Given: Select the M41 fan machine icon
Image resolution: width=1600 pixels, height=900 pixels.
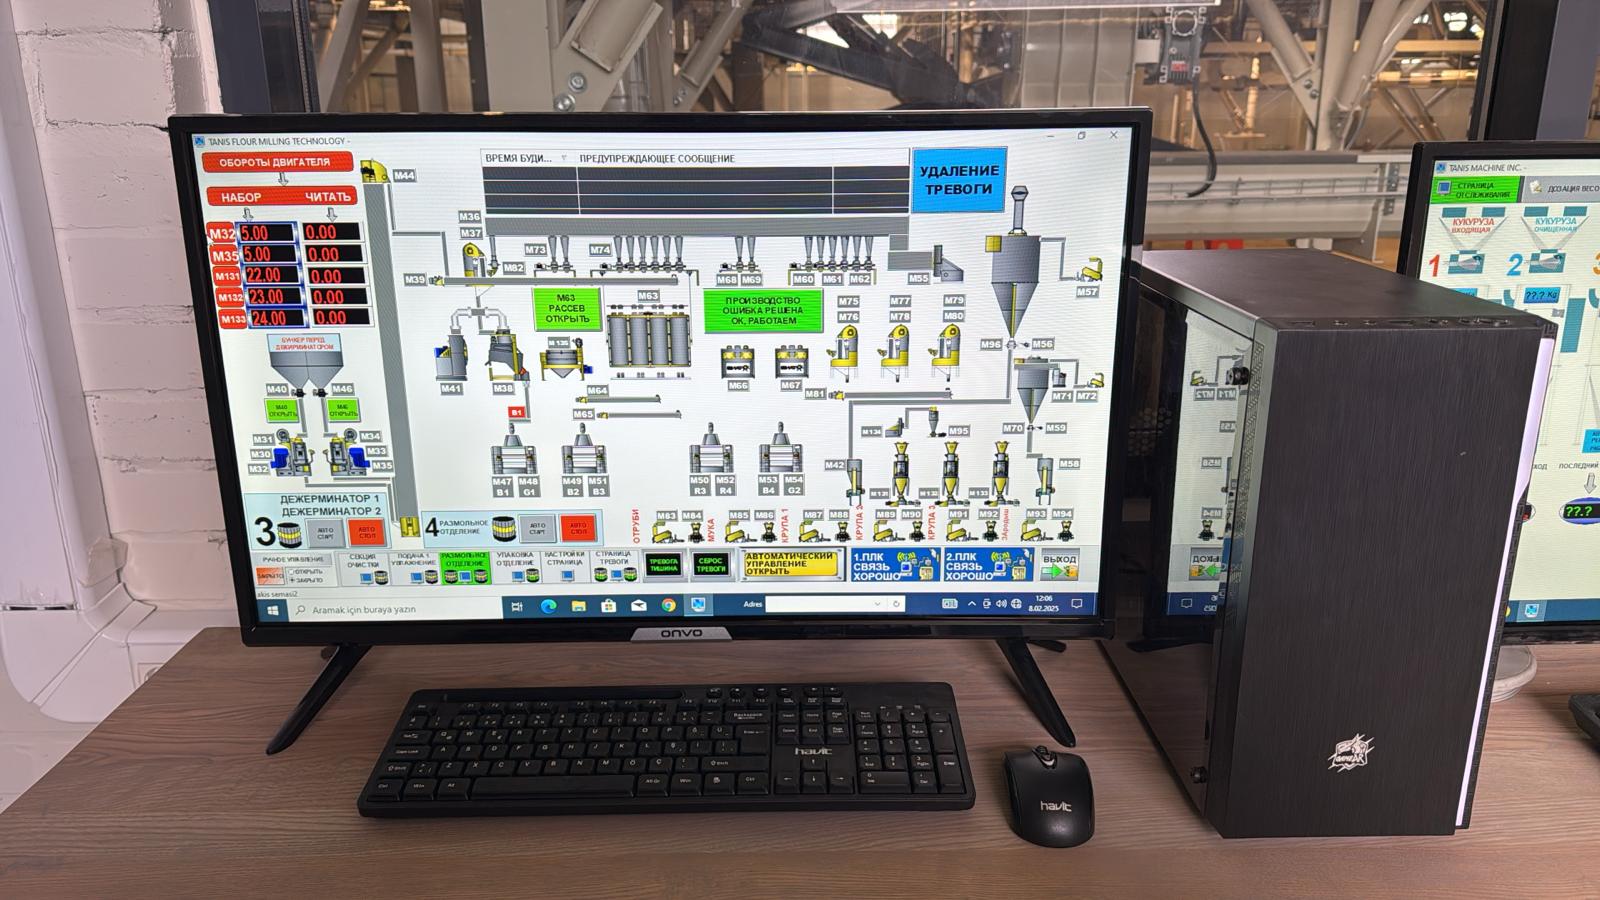Looking at the screenshot, I should (452, 355).
